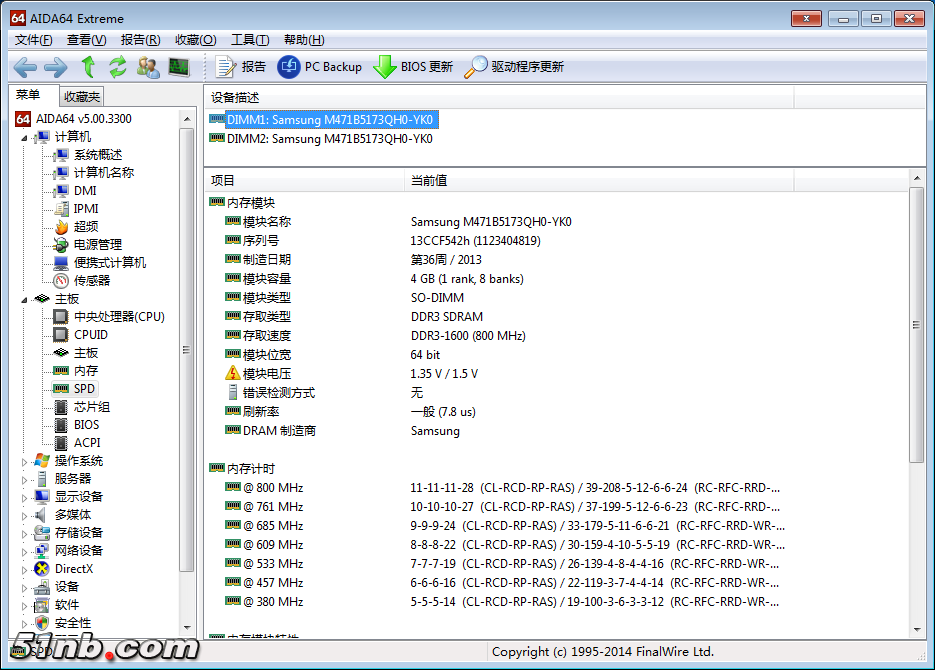Click the green Up arrow toolbar icon
The width and height of the screenshot is (935, 670).
pyautogui.click(x=88, y=67)
